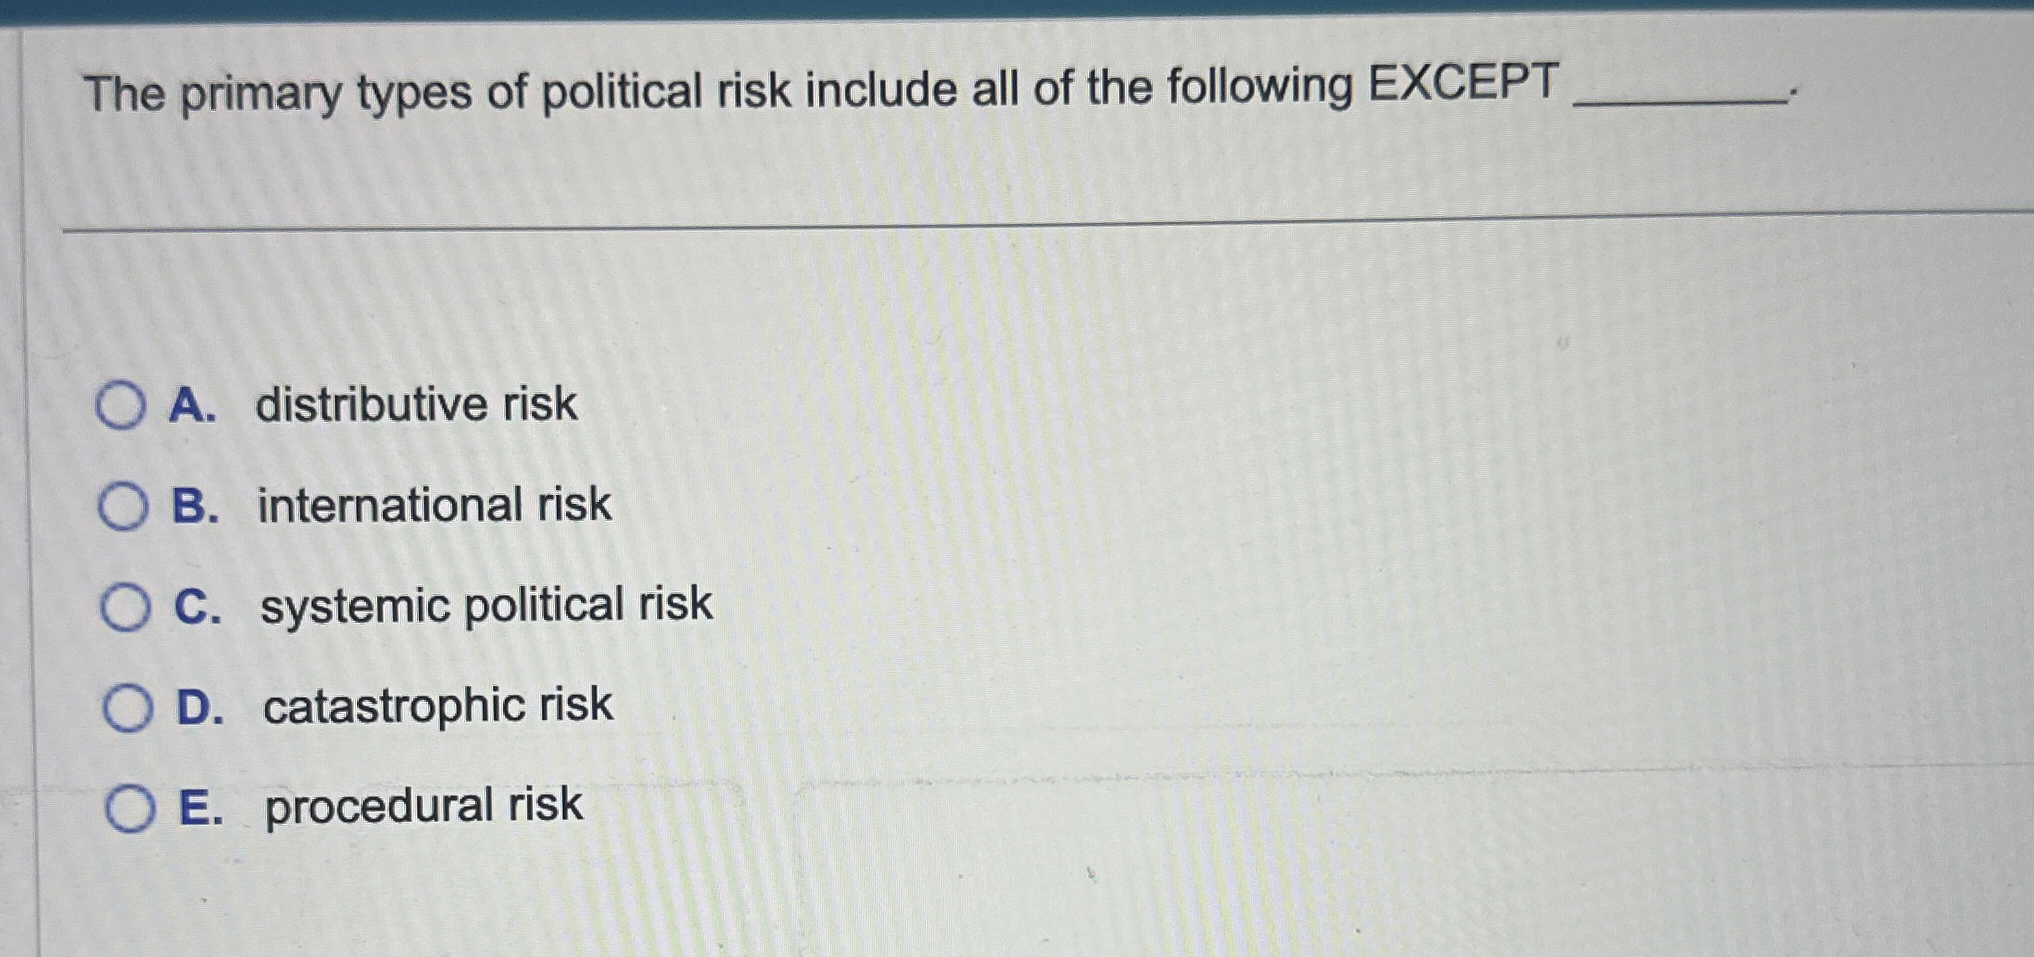Select radio button for option B
Image resolution: width=2034 pixels, height=957 pixels.
pyautogui.click(x=123, y=506)
